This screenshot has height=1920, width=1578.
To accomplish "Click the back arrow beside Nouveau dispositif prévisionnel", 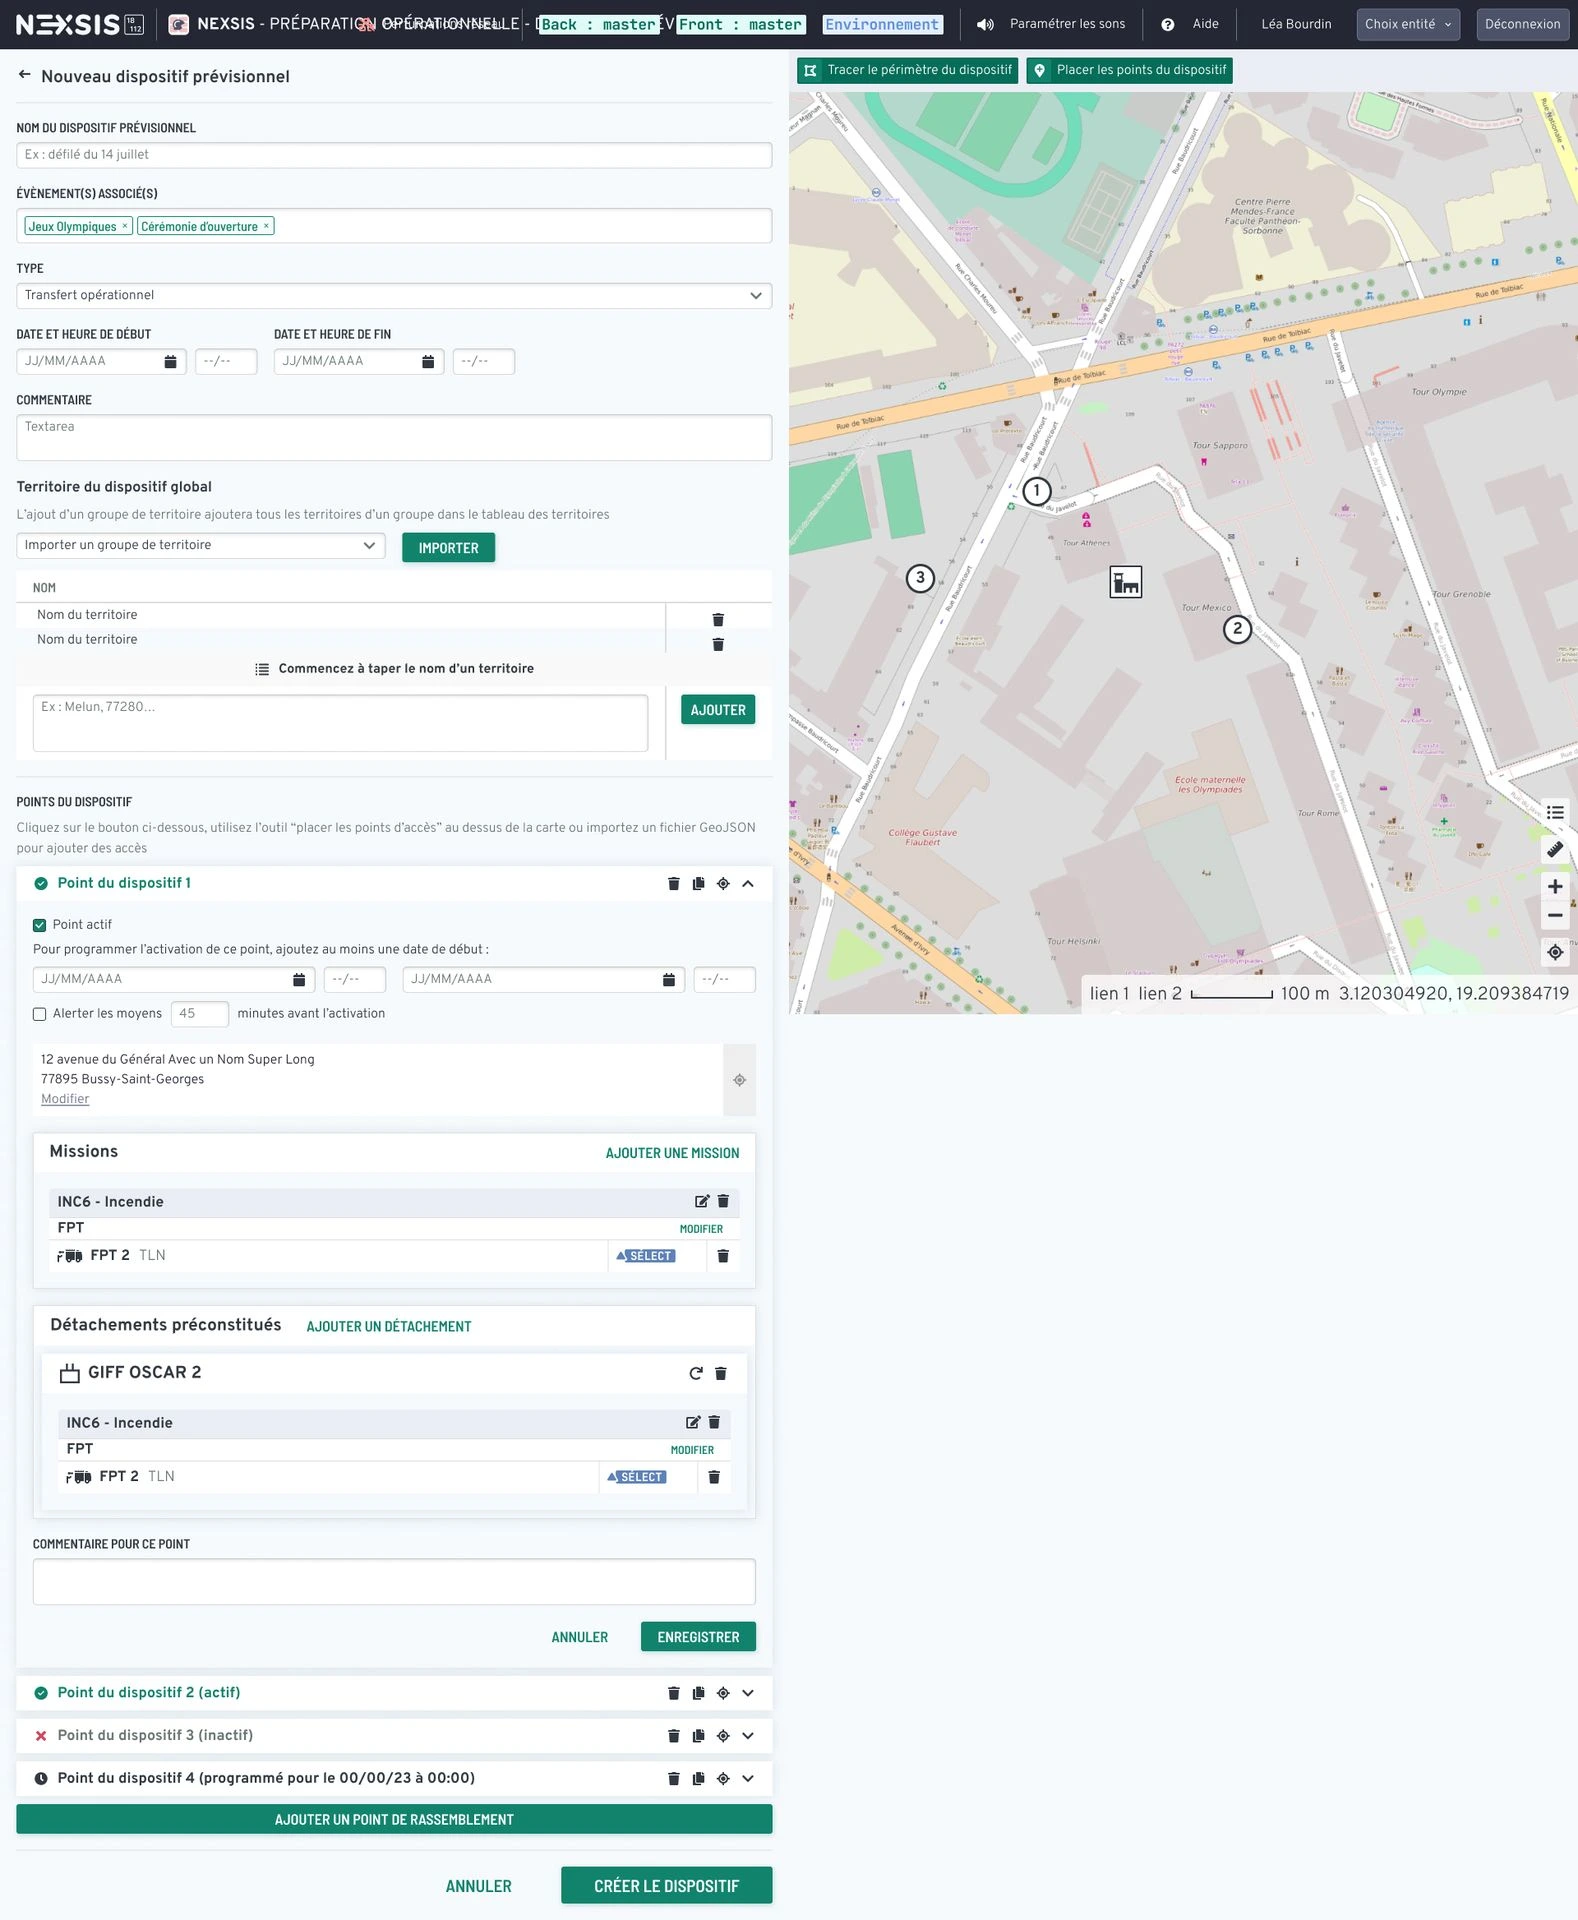I will [24, 75].
